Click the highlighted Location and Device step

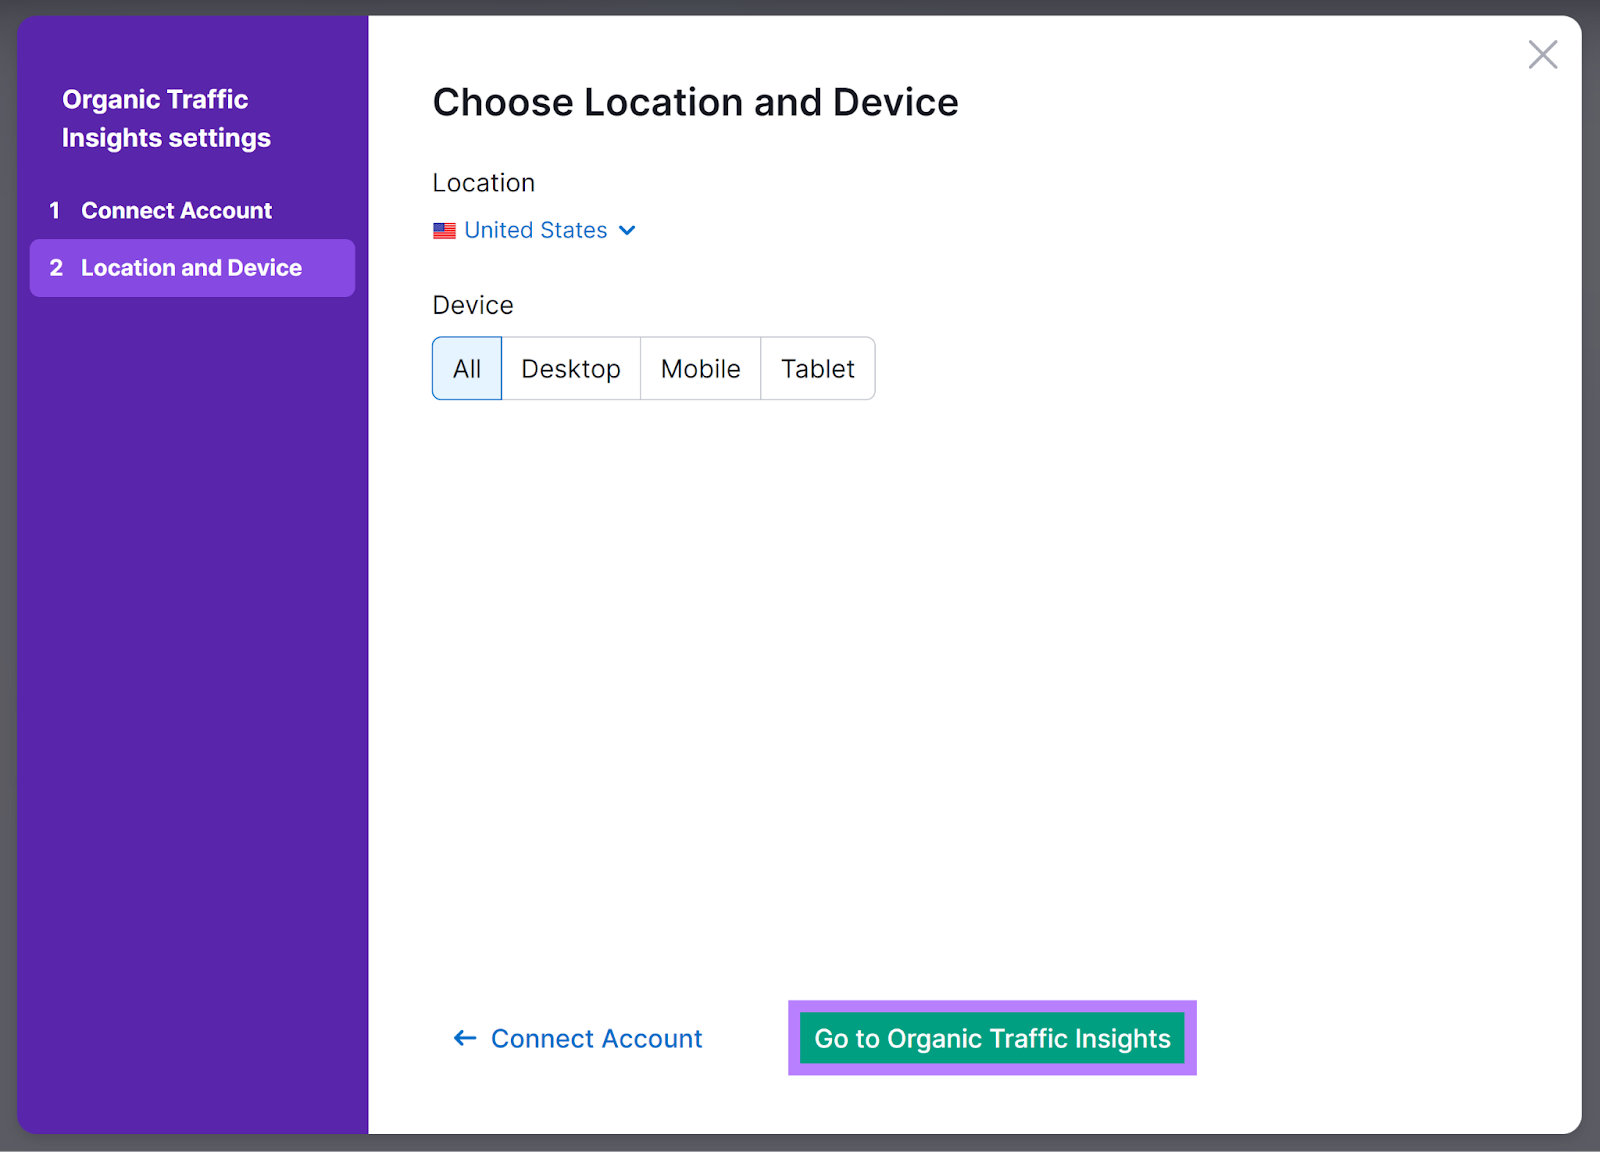click(191, 267)
